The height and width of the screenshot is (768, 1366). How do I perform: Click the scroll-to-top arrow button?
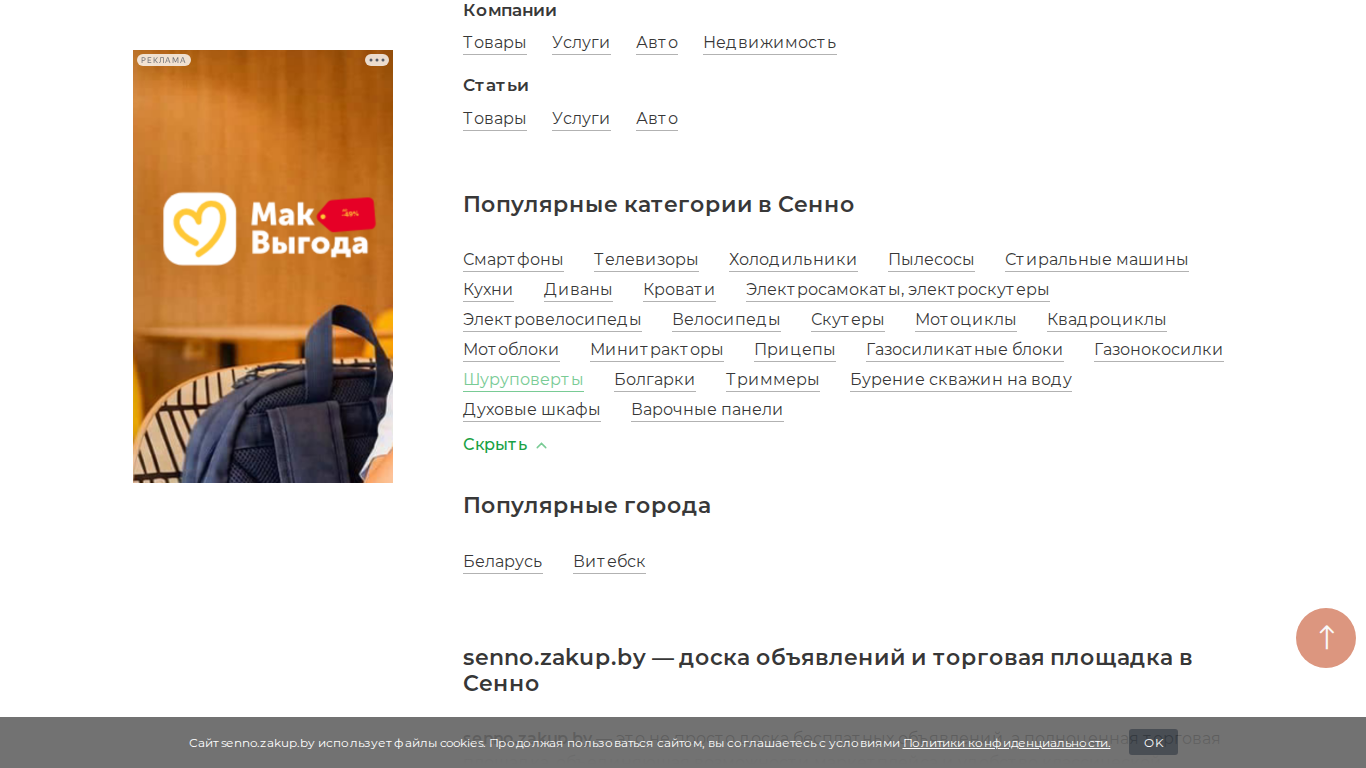point(1326,638)
